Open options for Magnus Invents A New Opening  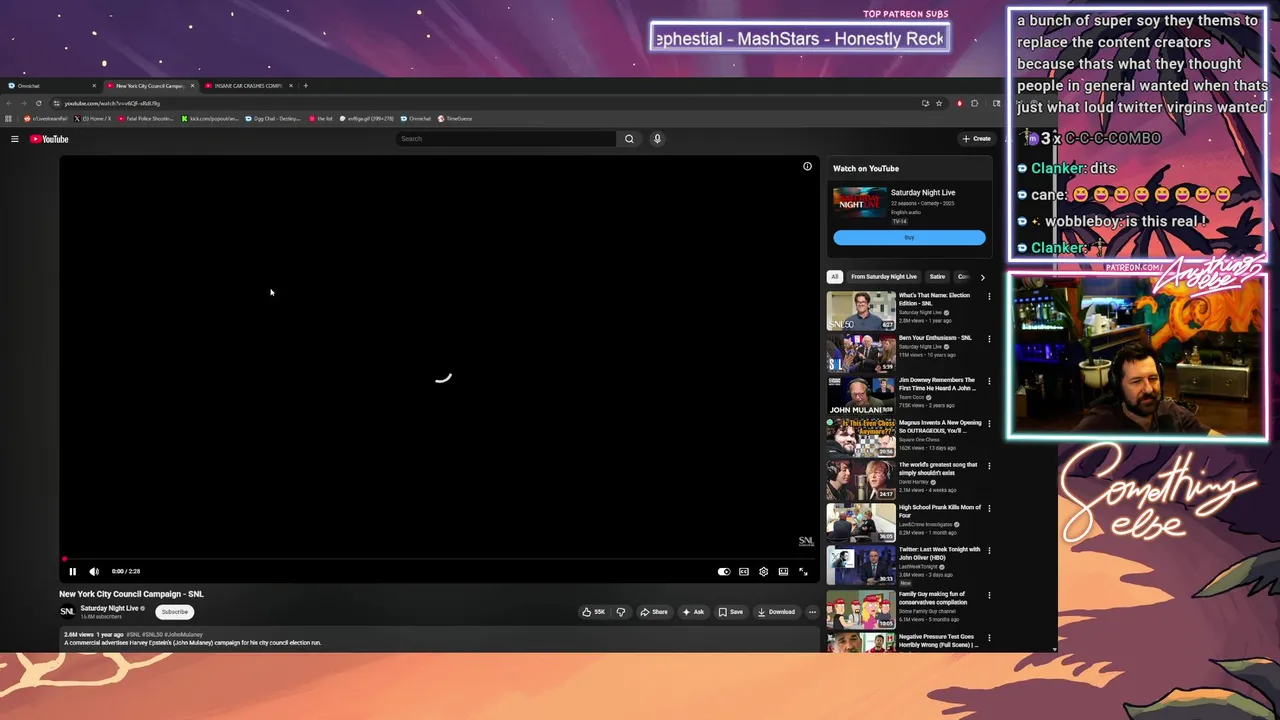click(989, 423)
